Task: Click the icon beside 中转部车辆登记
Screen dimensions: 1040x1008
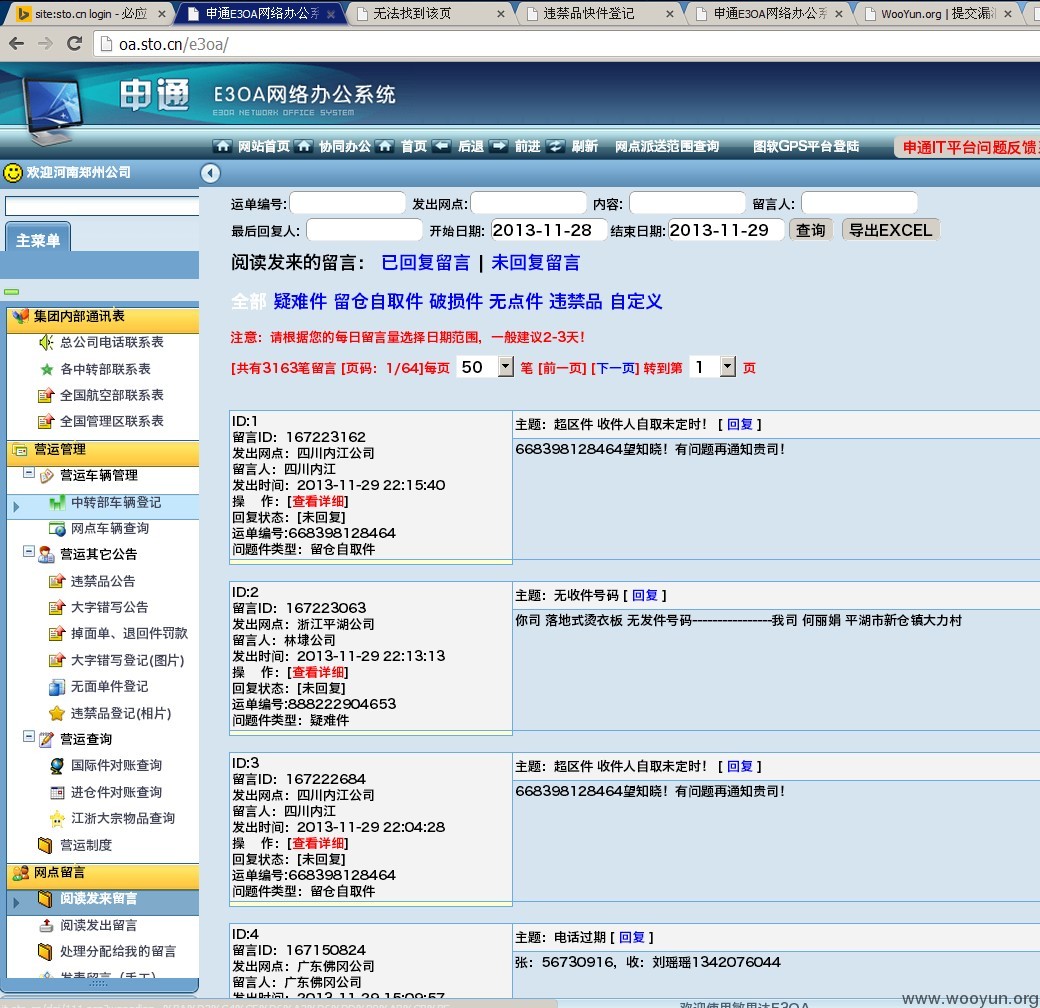Action: (57, 503)
